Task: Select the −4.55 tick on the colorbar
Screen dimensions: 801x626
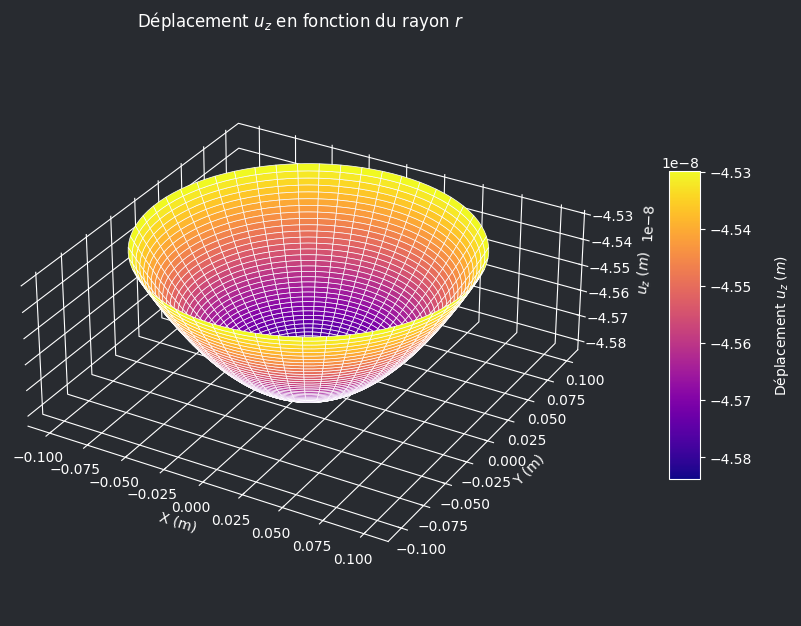Action: click(x=729, y=287)
